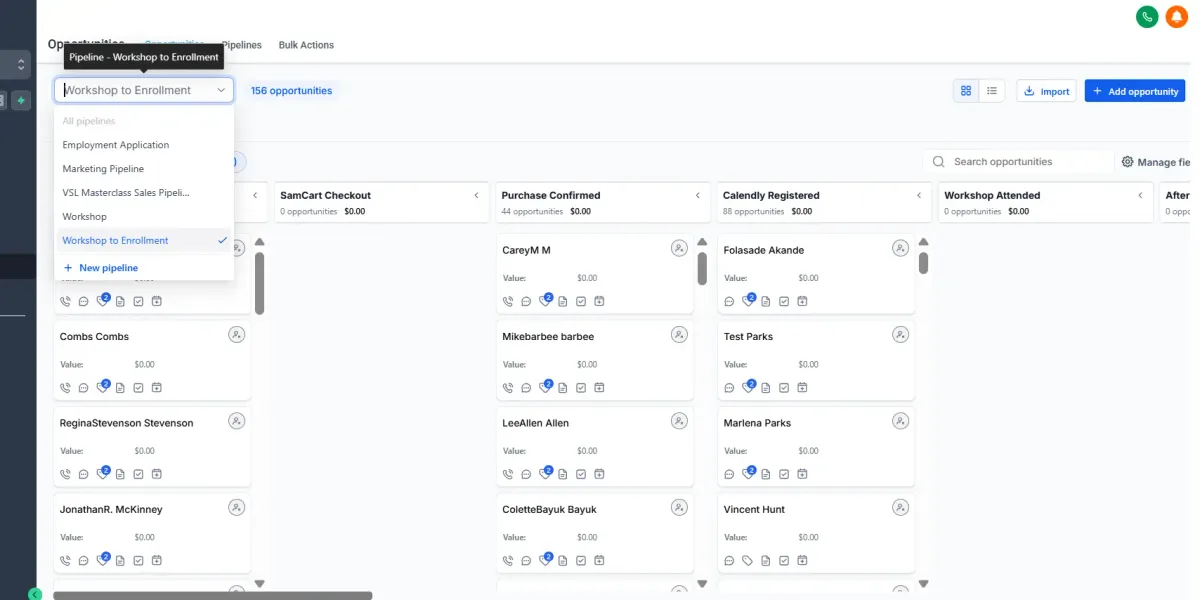
Task: Open tasks on Test Parks card
Action: click(x=785, y=387)
